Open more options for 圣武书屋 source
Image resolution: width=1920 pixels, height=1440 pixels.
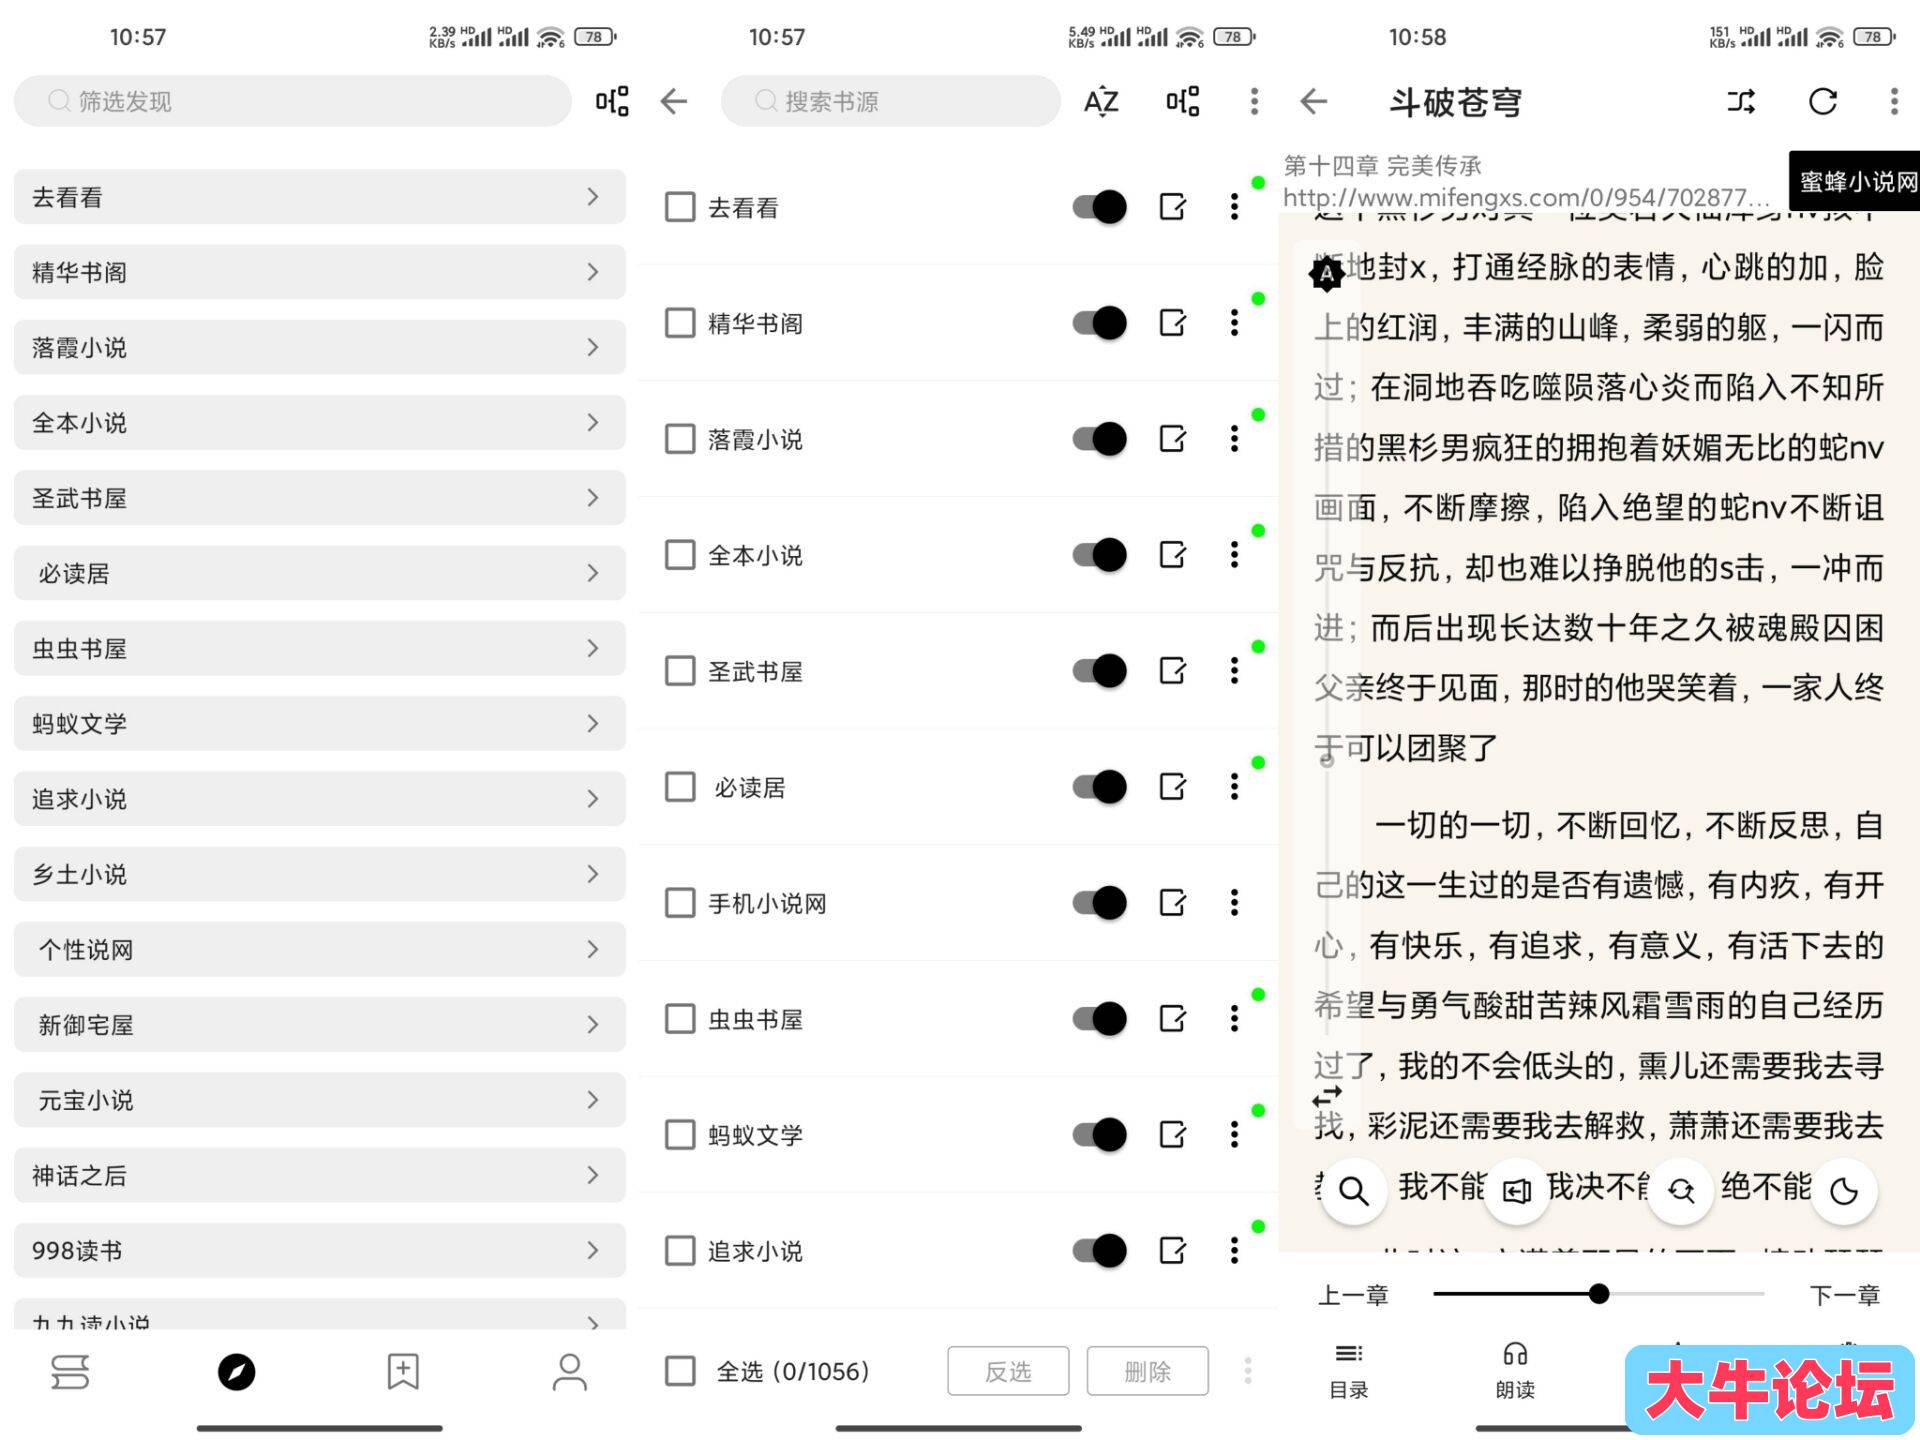tap(1234, 671)
